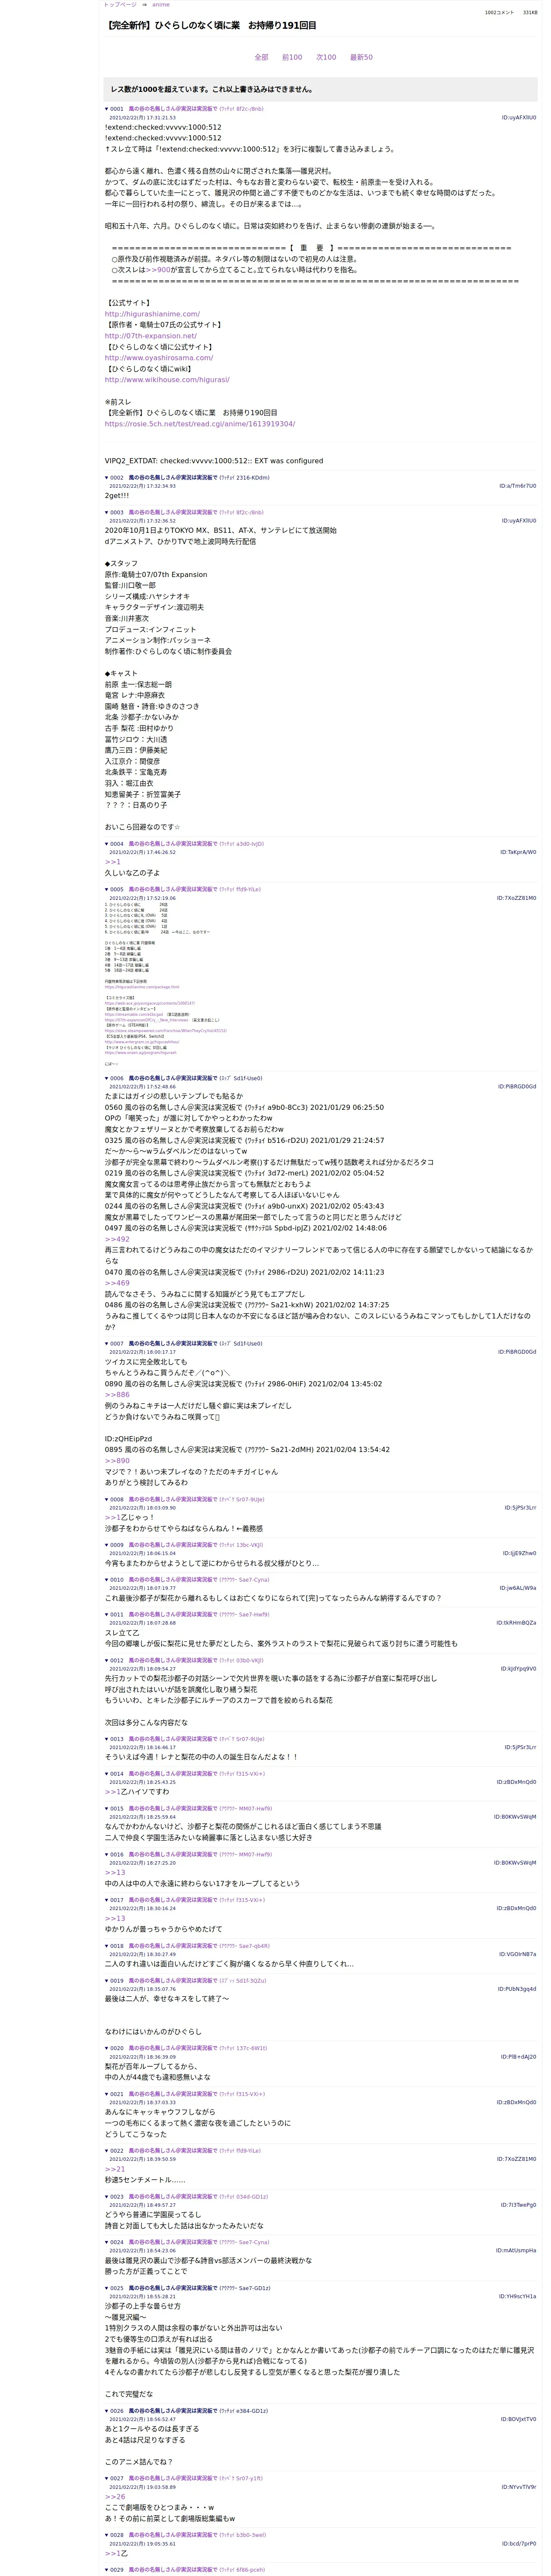Viewport: 551px width, 2576px height.
Task: Open the previous thread rosie.5ch.net link
Action: coord(200,424)
